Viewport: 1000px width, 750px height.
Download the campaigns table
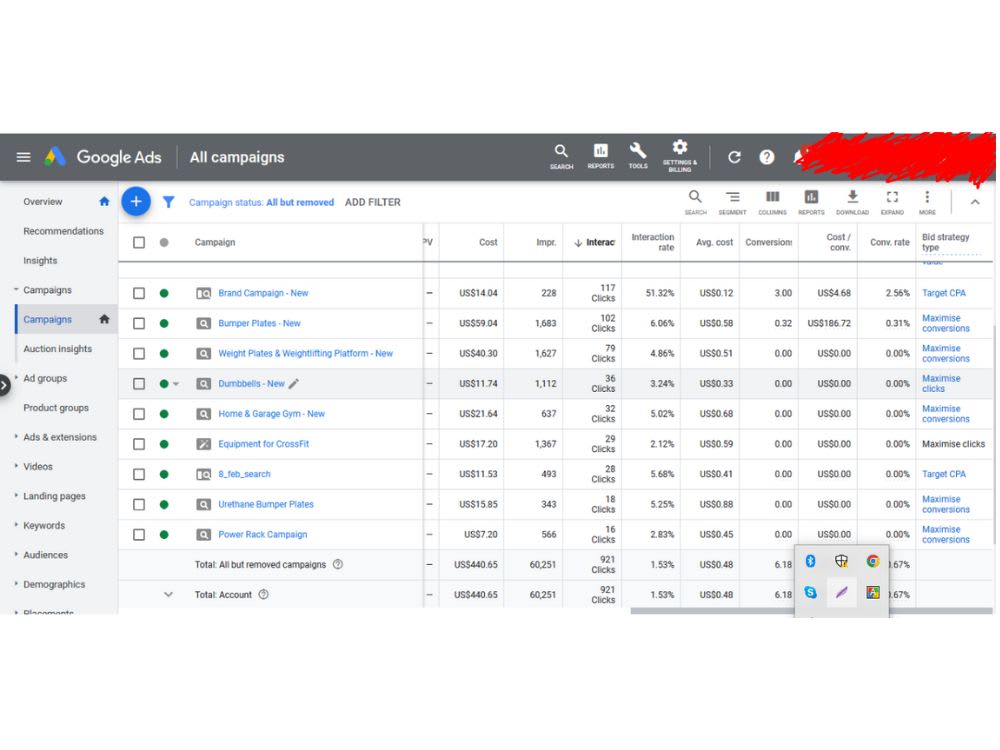point(852,202)
